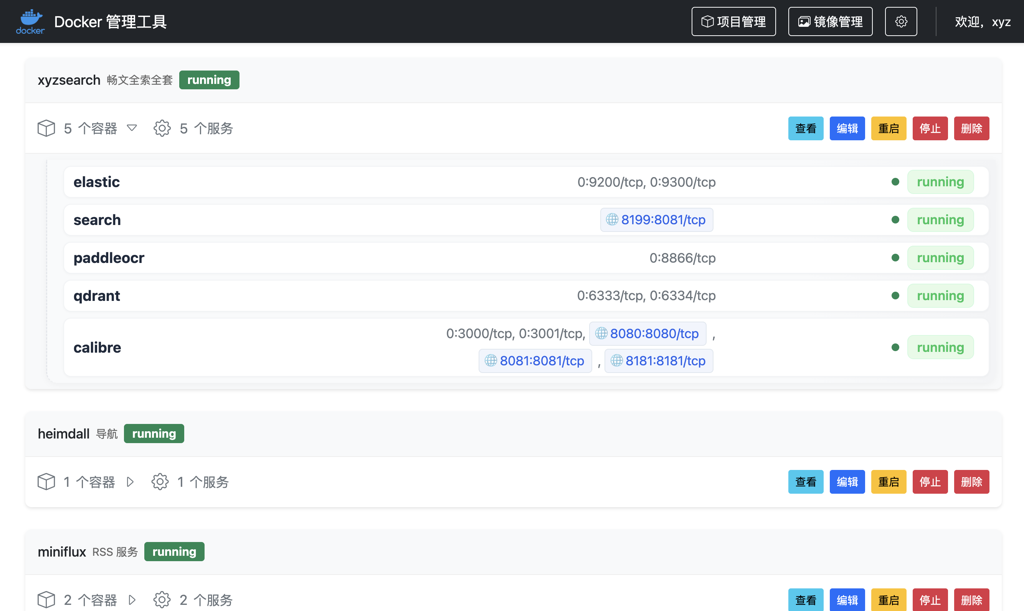The width and height of the screenshot is (1024, 611).
Task: Click 5 个服务 label for xyzsearch
Action: tap(206, 128)
